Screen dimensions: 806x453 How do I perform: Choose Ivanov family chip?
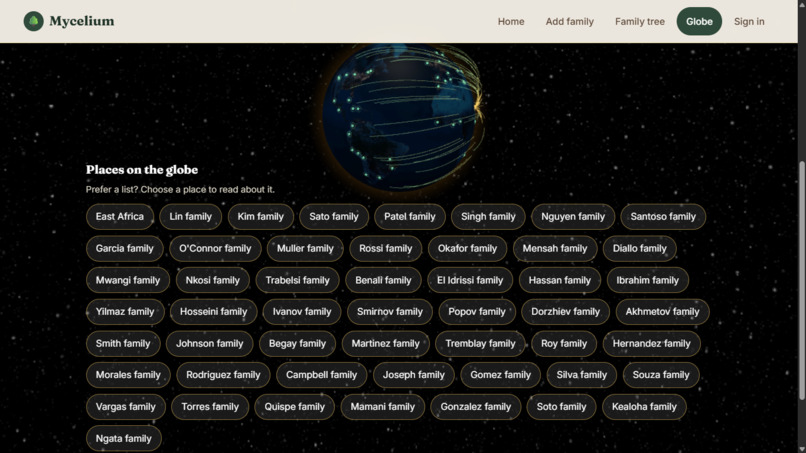[302, 312]
